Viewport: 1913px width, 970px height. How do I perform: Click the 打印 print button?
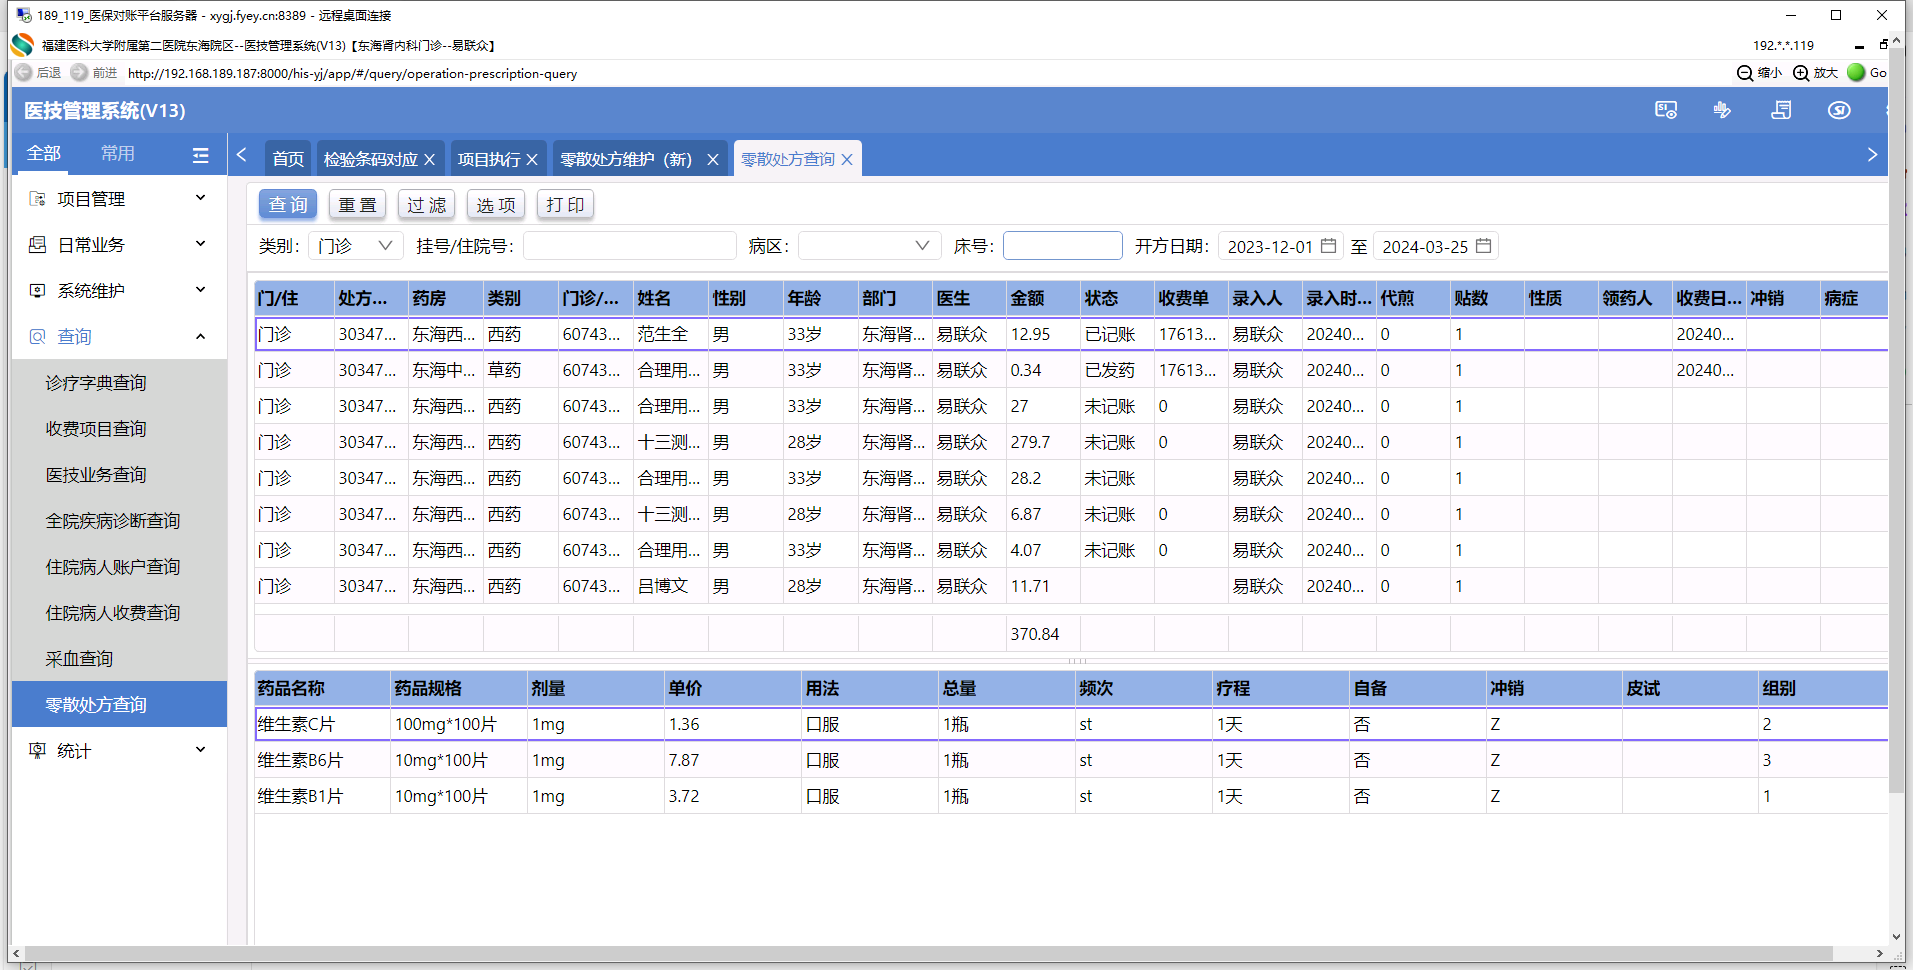[x=565, y=205]
